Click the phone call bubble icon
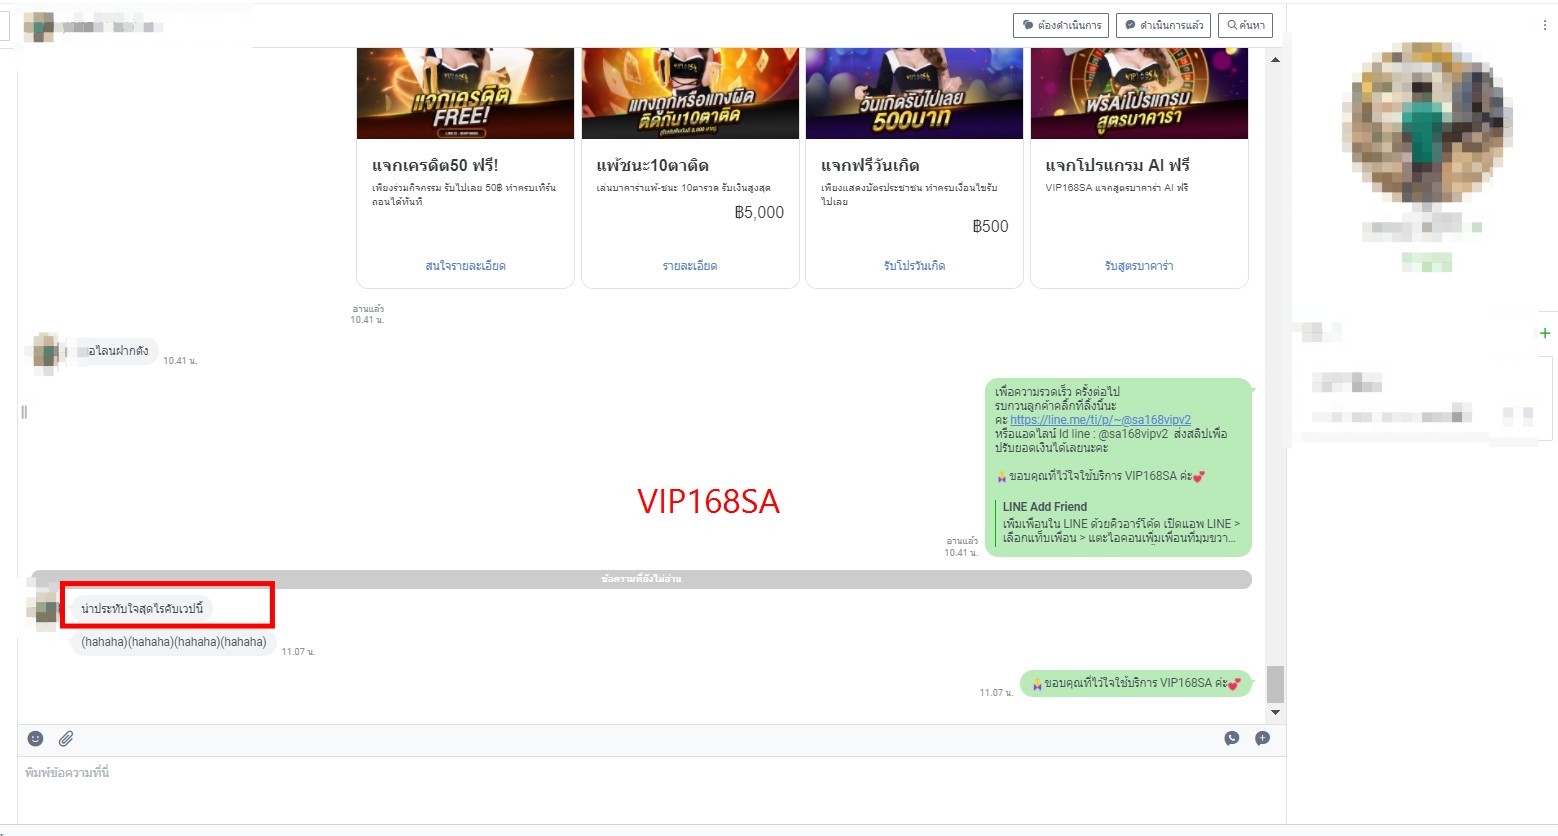The width and height of the screenshot is (1558, 836). (x=1232, y=738)
